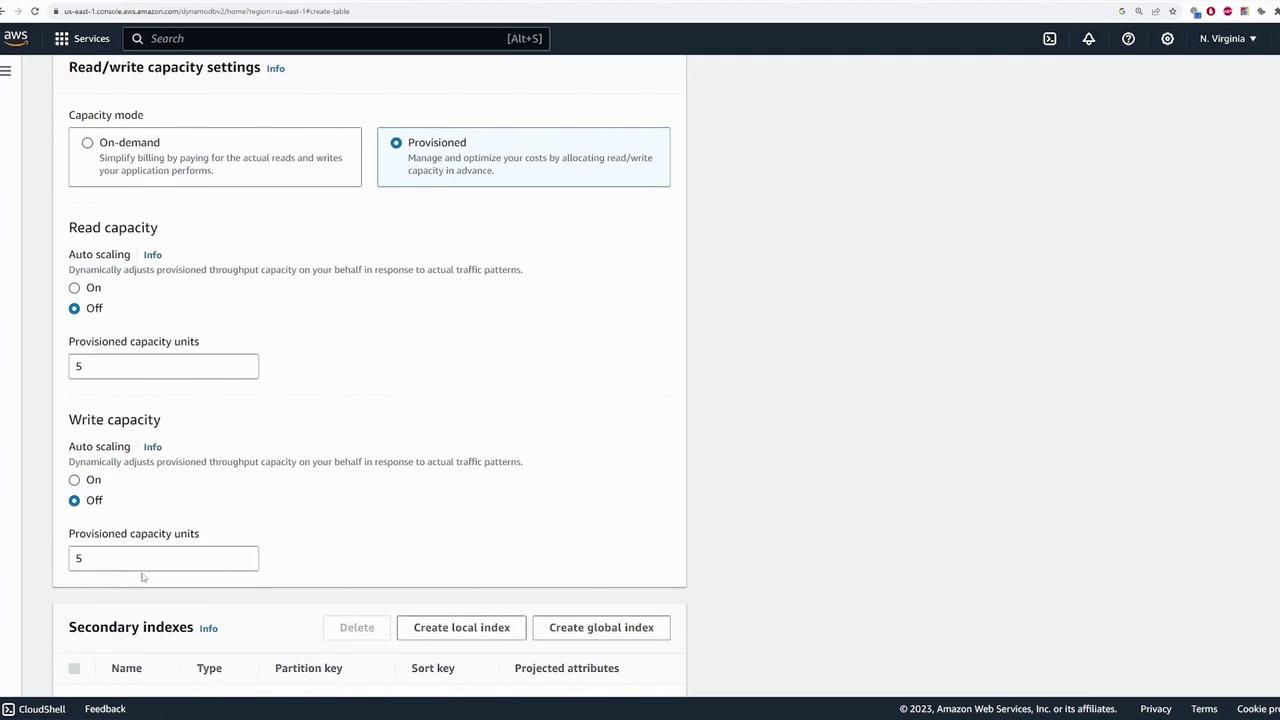This screenshot has height=720, width=1280.
Task: Open Info link for Read/write capacity settings
Action: (275, 69)
